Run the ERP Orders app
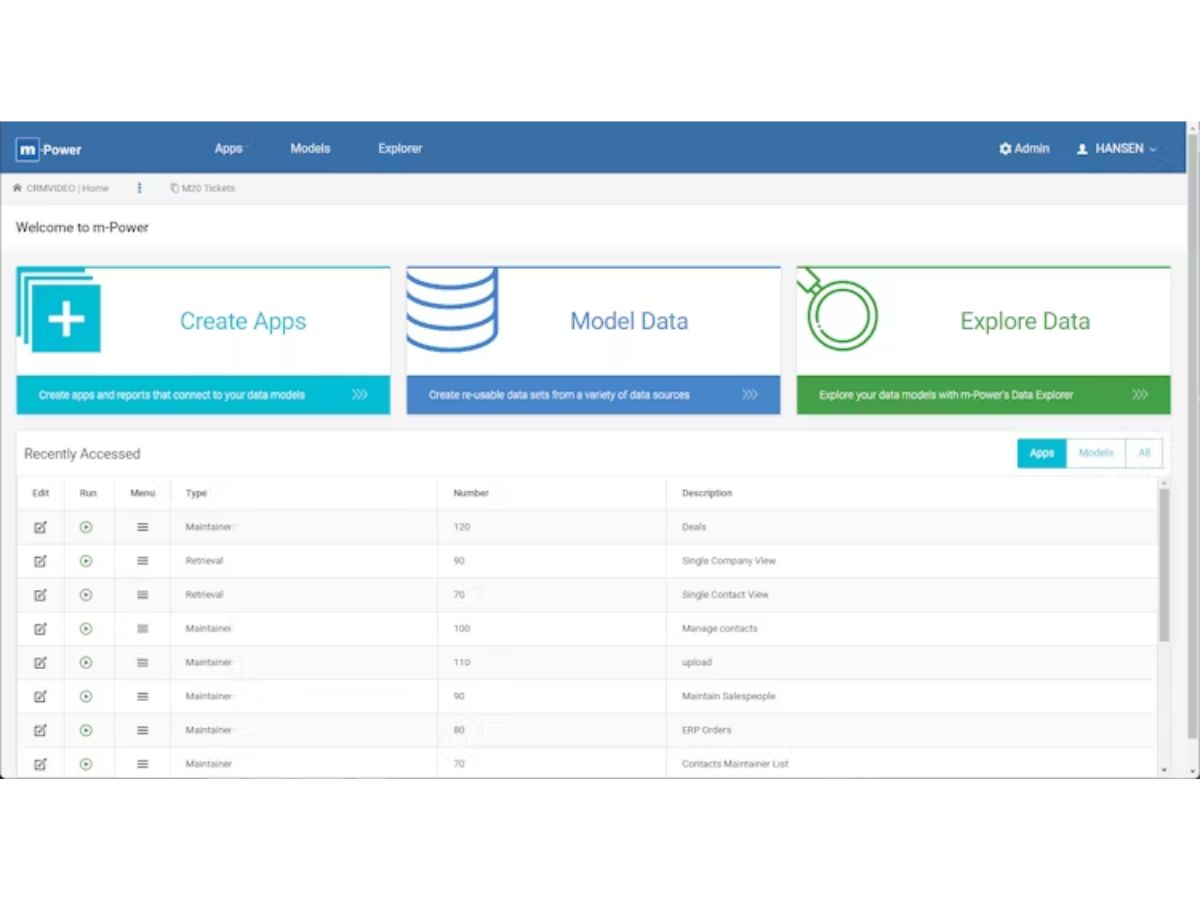The width and height of the screenshot is (1200, 900). tap(86, 731)
